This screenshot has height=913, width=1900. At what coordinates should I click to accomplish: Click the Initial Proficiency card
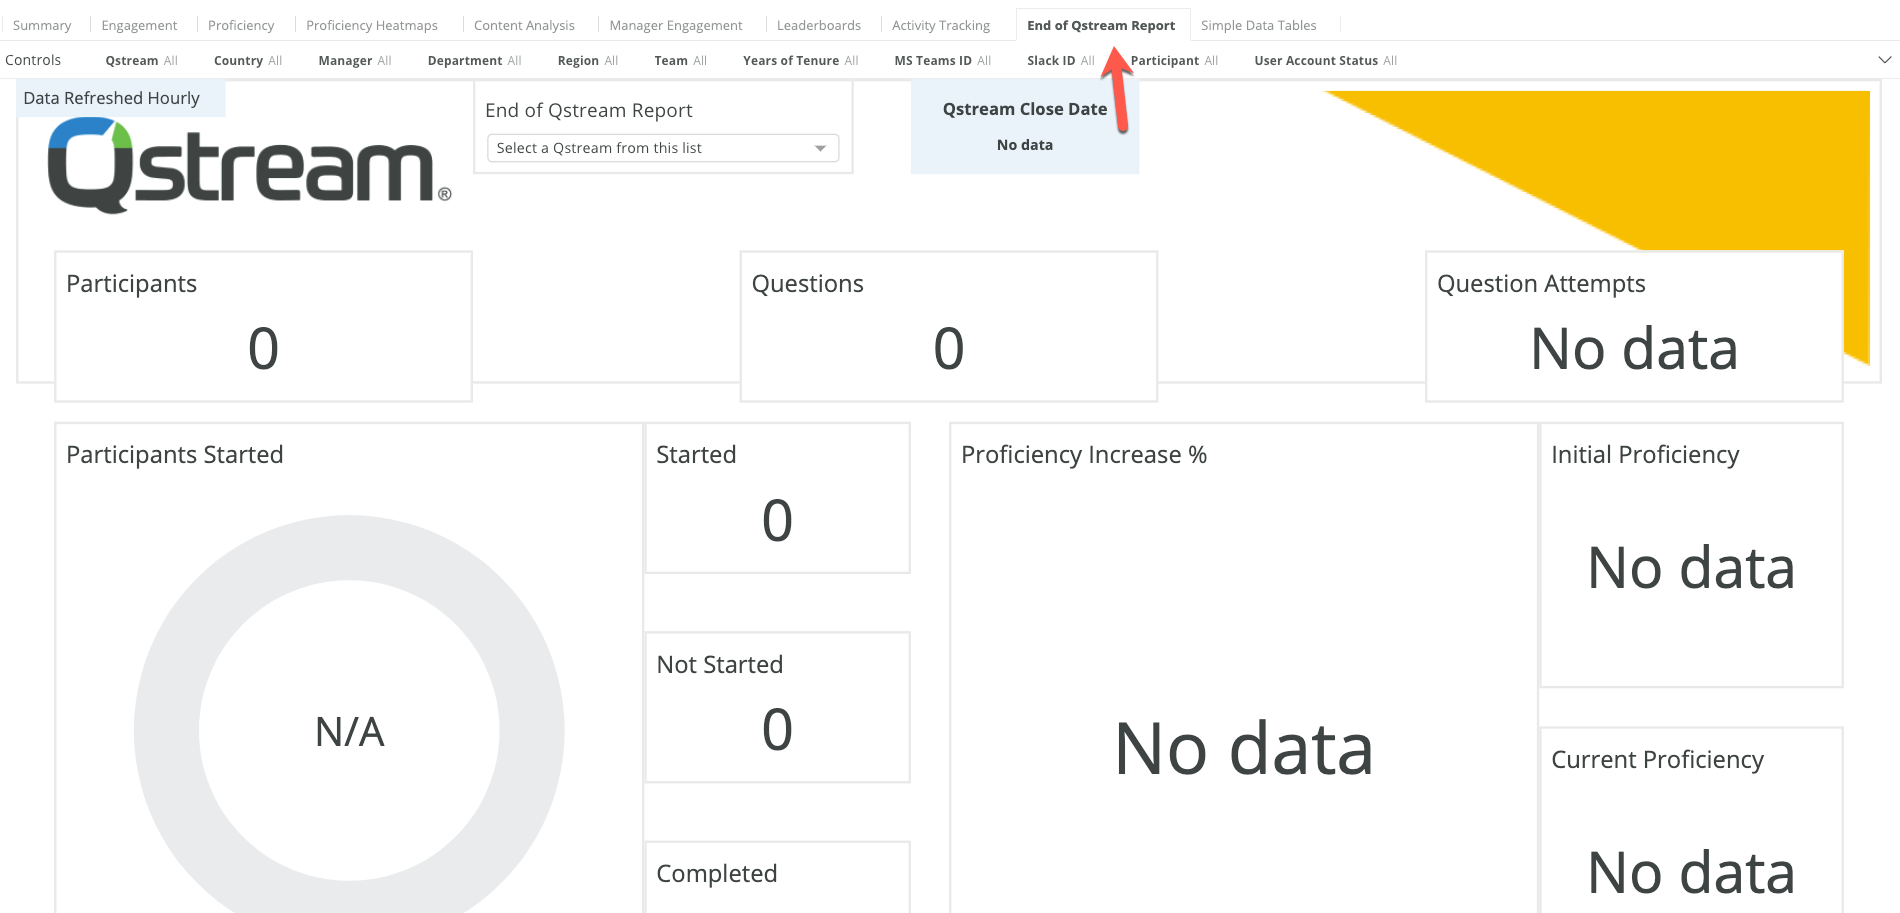click(x=1691, y=555)
